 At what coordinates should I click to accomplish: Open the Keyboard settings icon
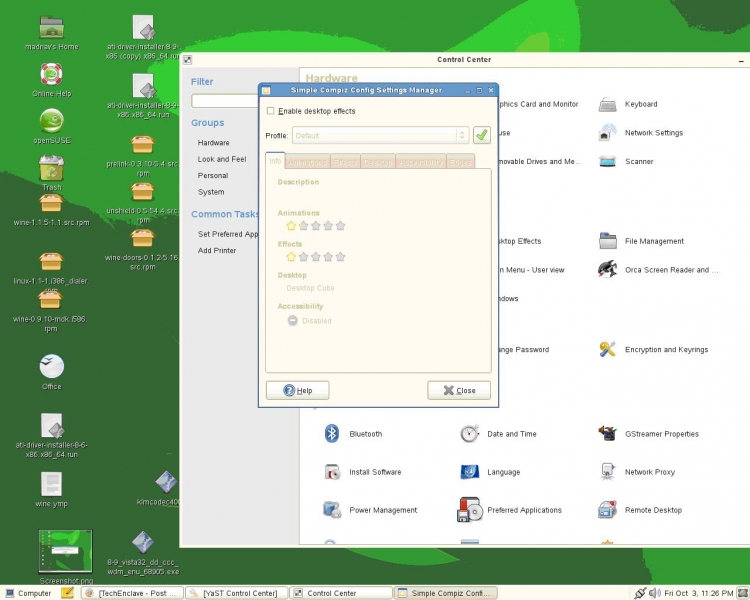(607, 104)
